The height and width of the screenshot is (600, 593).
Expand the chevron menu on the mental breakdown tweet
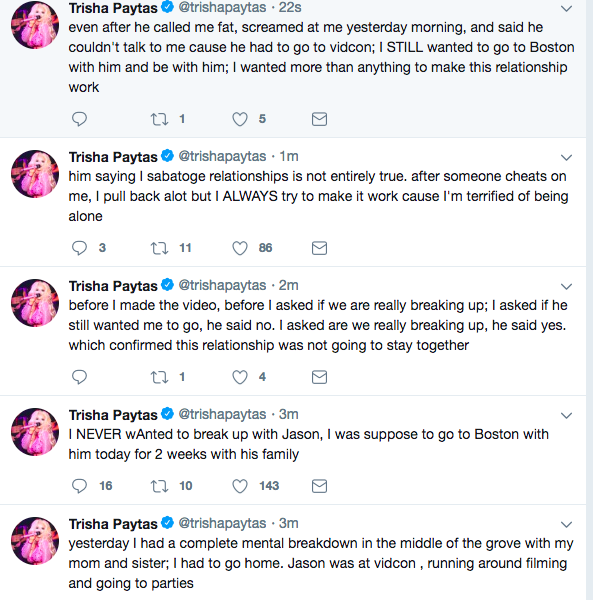pyautogui.click(x=566, y=524)
